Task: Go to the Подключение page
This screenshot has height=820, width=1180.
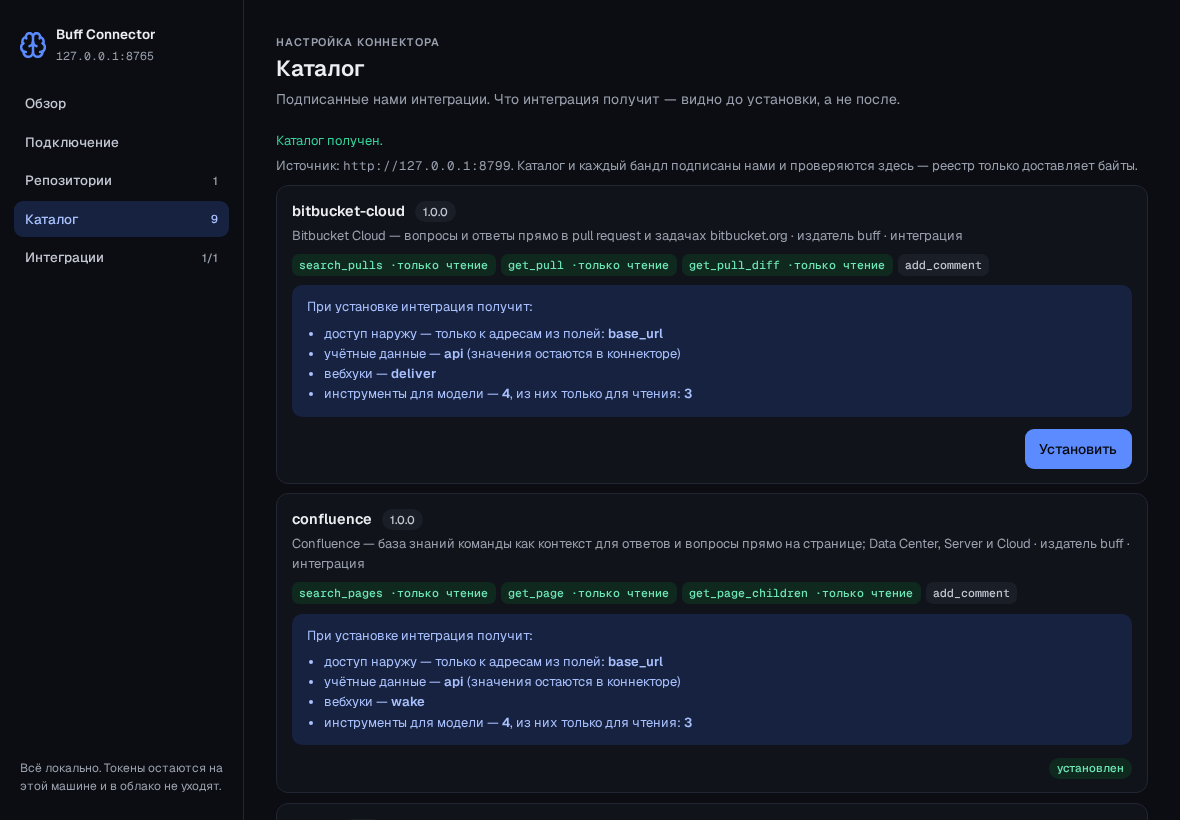Action: pyautogui.click(x=121, y=142)
